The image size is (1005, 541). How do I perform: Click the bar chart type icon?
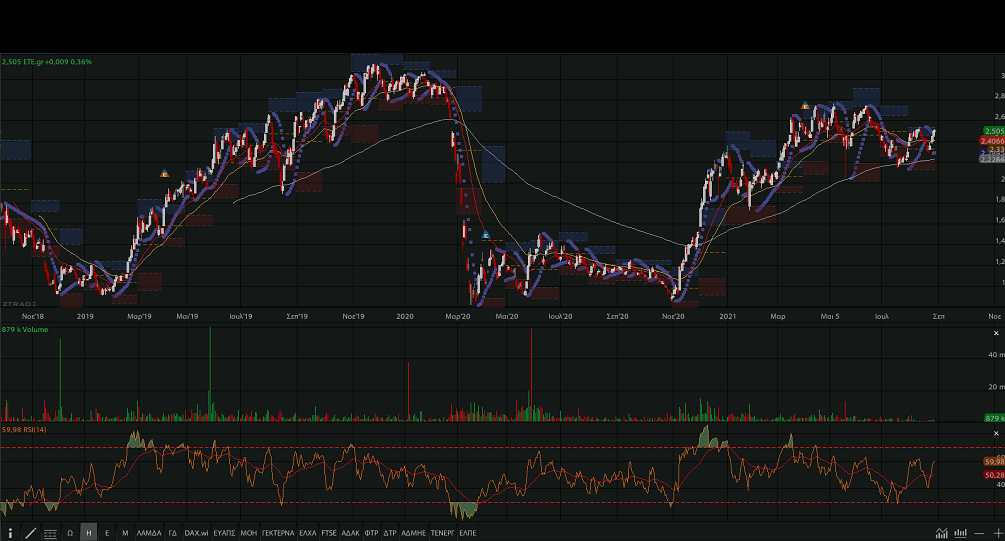click(x=961, y=533)
